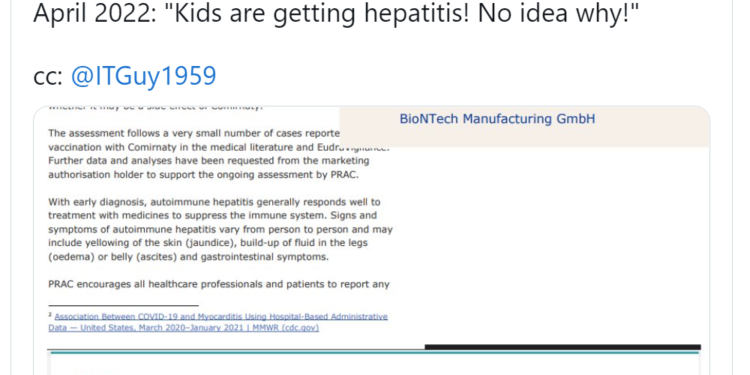Click the footnote separator line above the link
Screen dimensions: 750x375
[123, 305]
